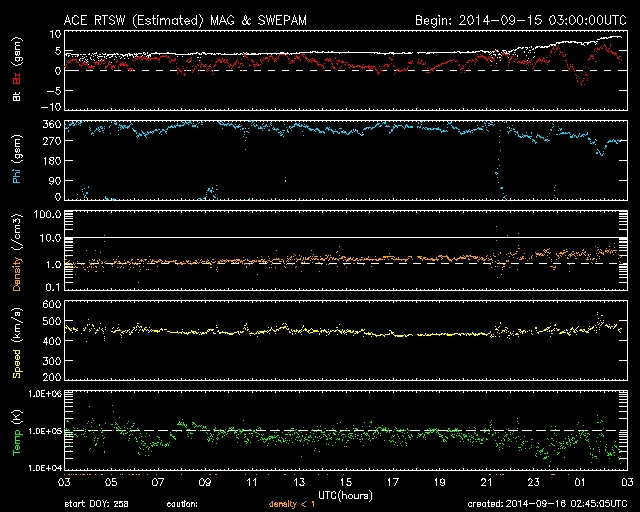Click the Begin date timestamp text

coord(518,19)
